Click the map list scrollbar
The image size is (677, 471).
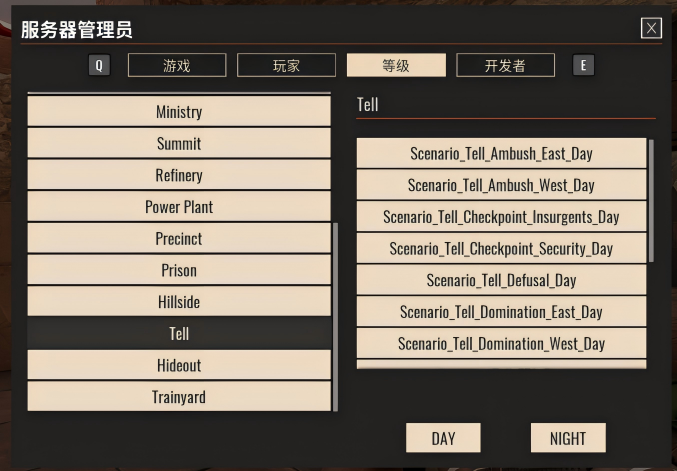pos(335,315)
